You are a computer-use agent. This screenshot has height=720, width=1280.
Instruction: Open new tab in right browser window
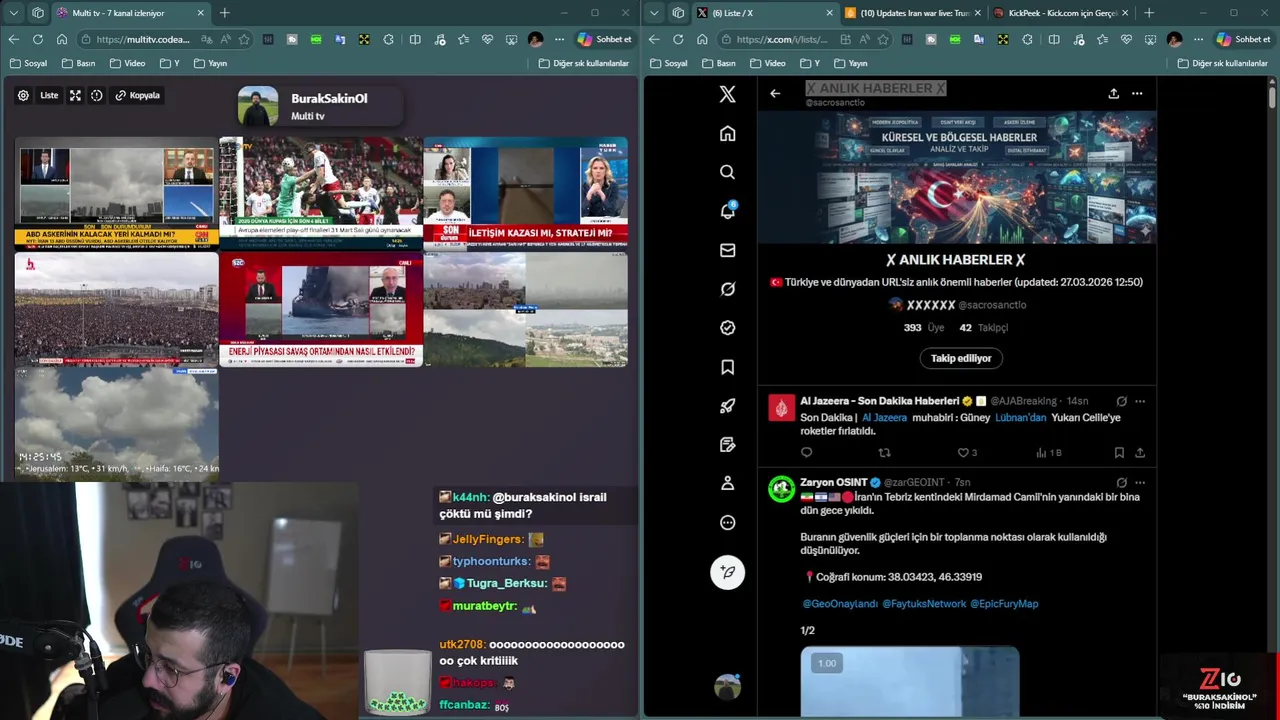tap(1149, 13)
